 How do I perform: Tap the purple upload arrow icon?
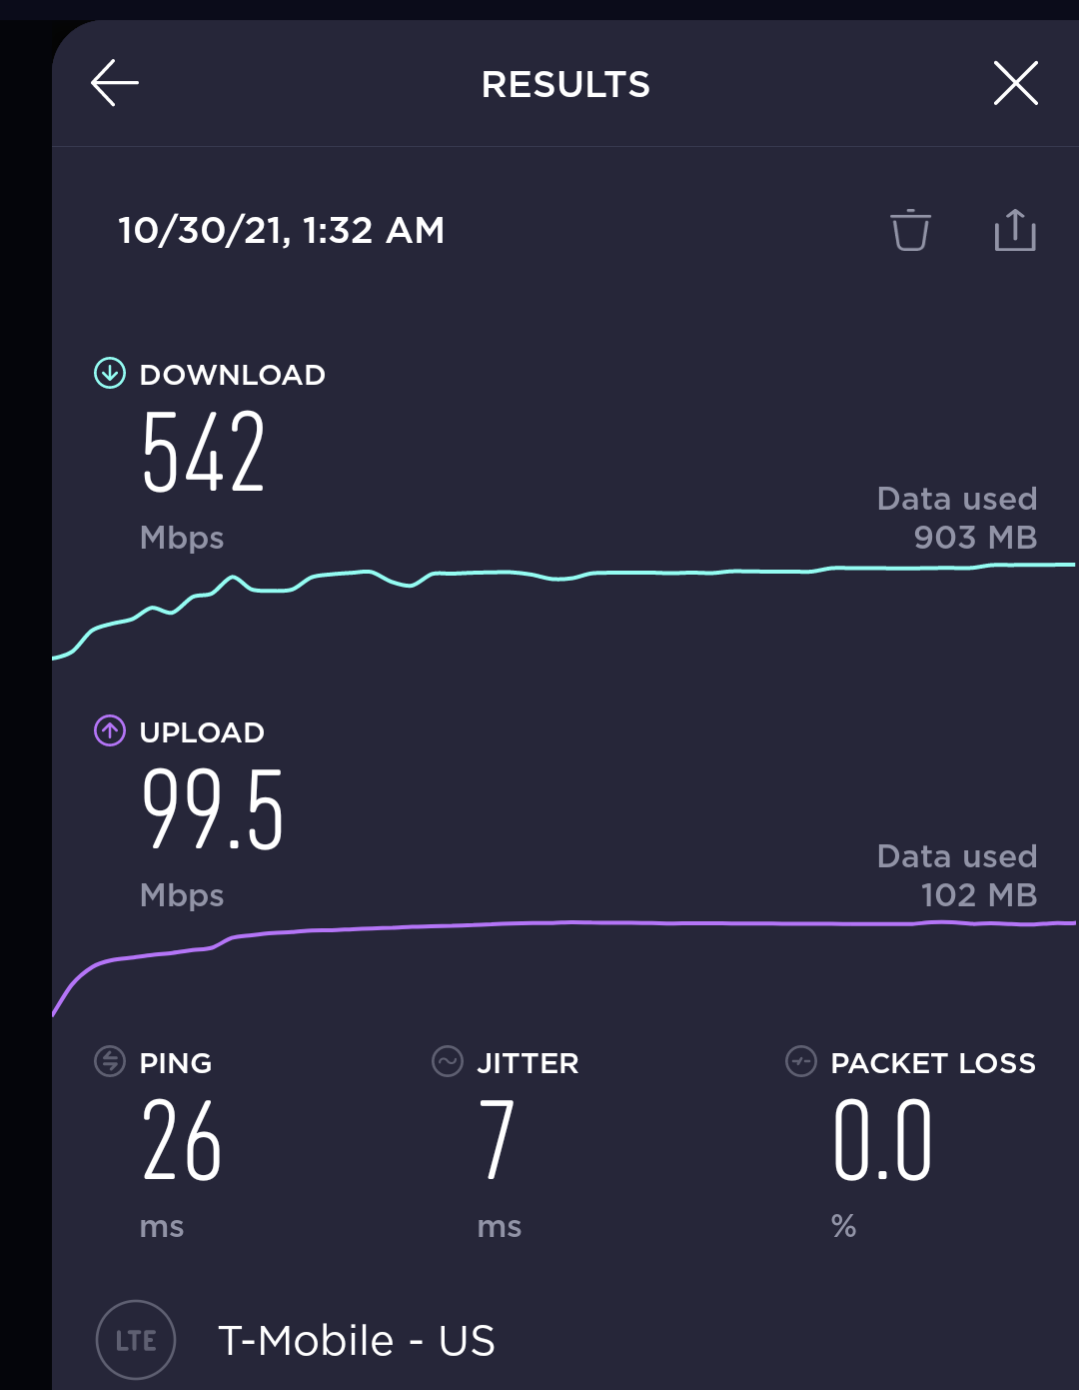pos(109,731)
